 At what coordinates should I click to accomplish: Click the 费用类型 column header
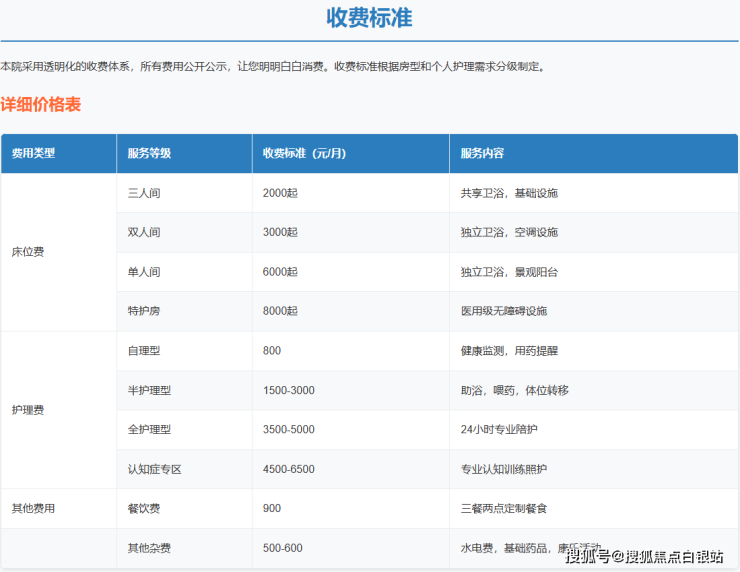pyautogui.click(x=33, y=154)
